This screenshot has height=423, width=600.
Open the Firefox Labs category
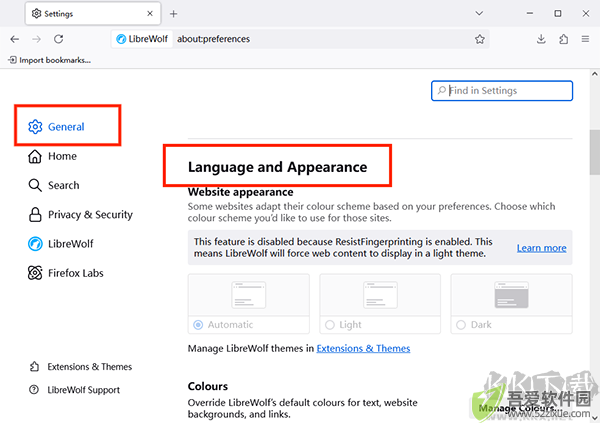(65, 273)
